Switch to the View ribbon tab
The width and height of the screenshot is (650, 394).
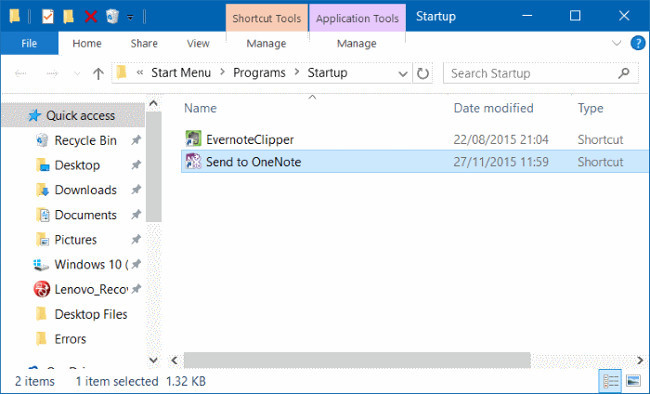[198, 43]
